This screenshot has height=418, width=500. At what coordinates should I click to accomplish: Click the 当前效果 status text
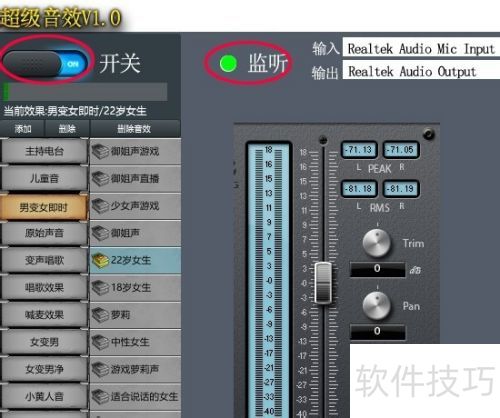click(x=75, y=111)
